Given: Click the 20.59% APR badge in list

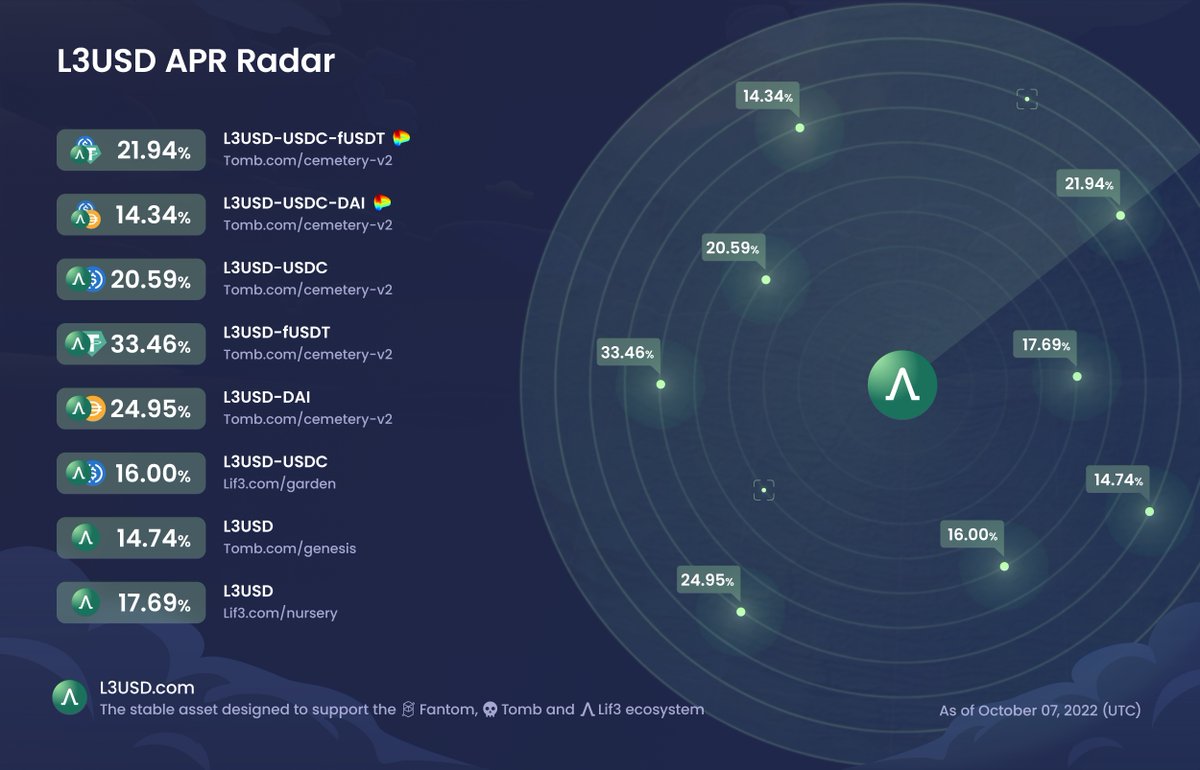Looking at the screenshot, I should click(x=131, y=280).
